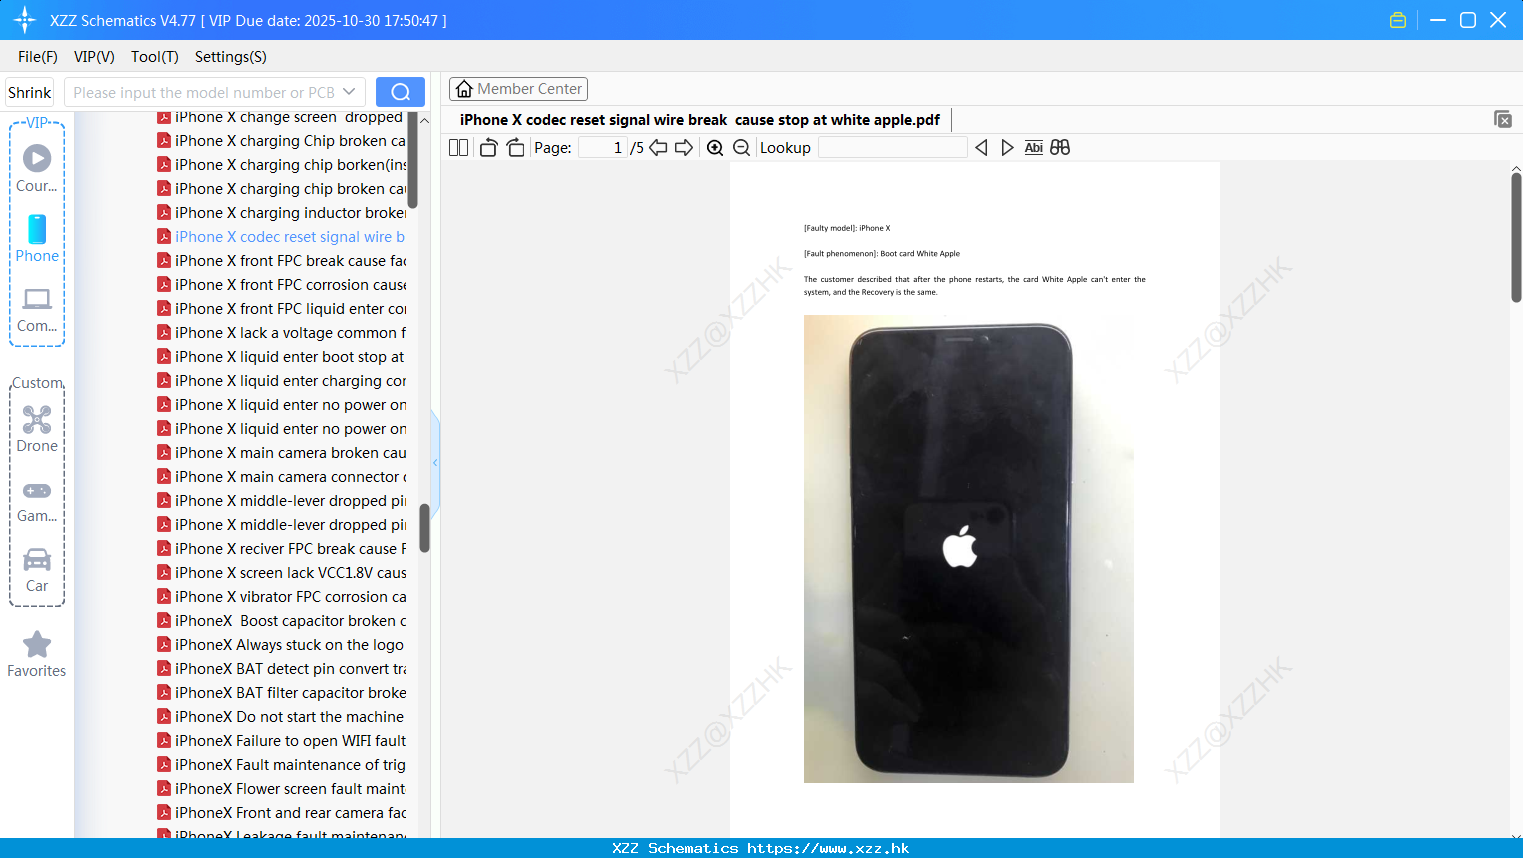Open the Drone category

tap(37, 429)
